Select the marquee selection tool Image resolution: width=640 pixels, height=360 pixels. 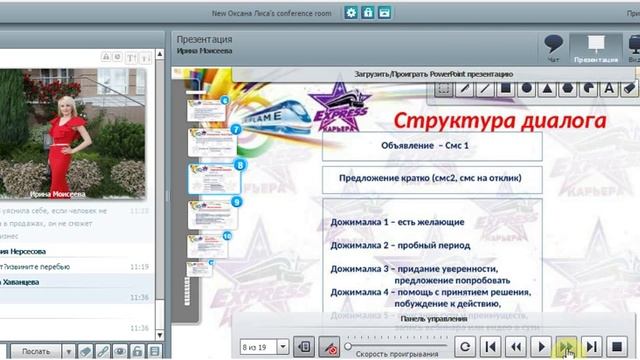point(444,89)
